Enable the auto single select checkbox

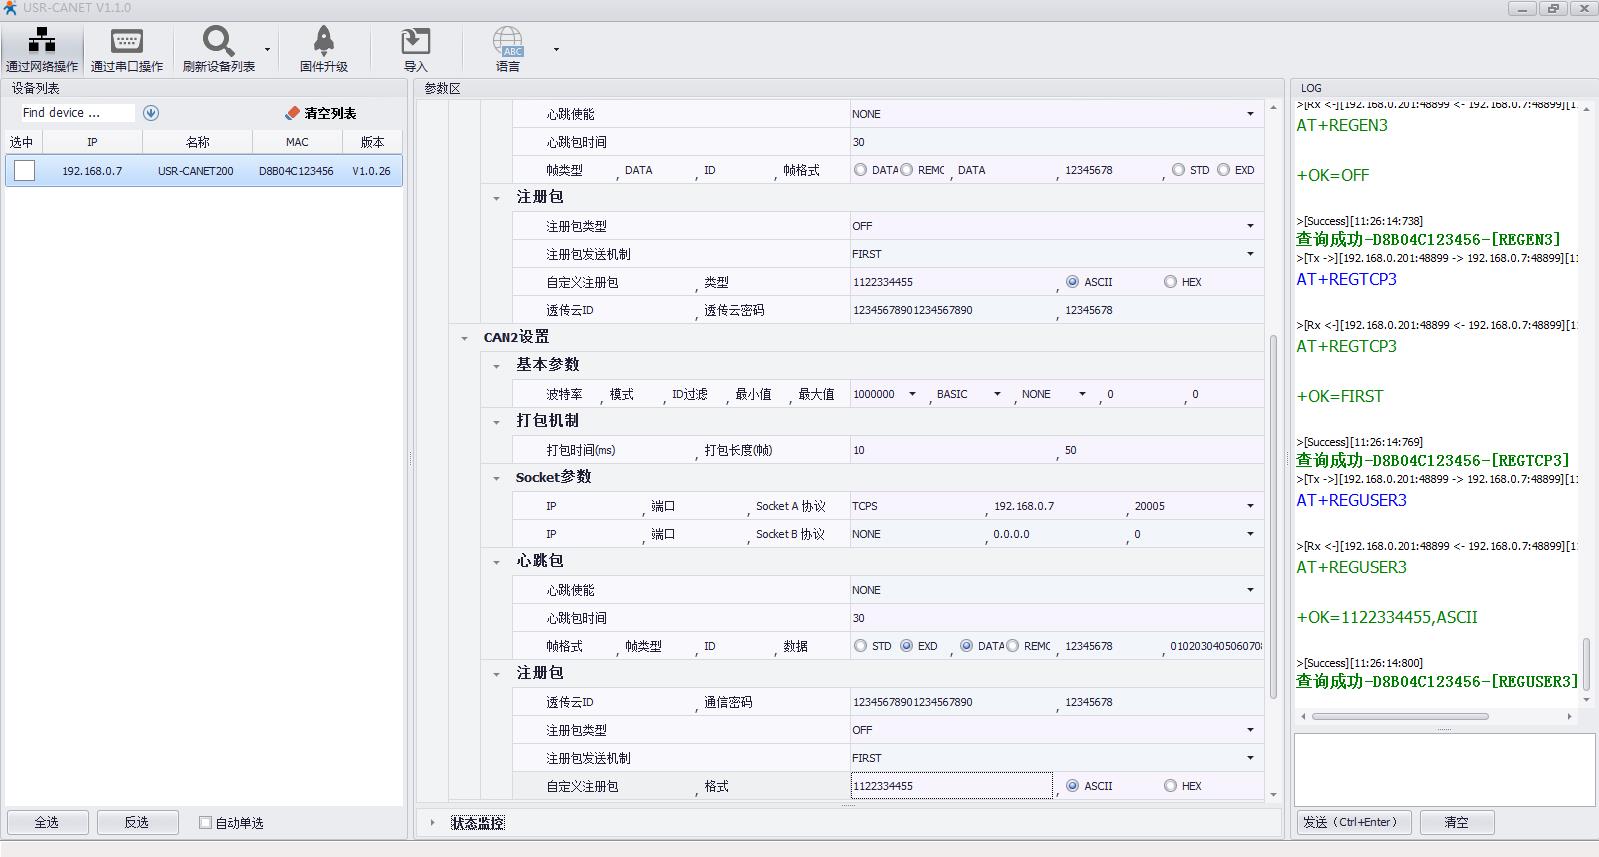click(x=205, y=823)
